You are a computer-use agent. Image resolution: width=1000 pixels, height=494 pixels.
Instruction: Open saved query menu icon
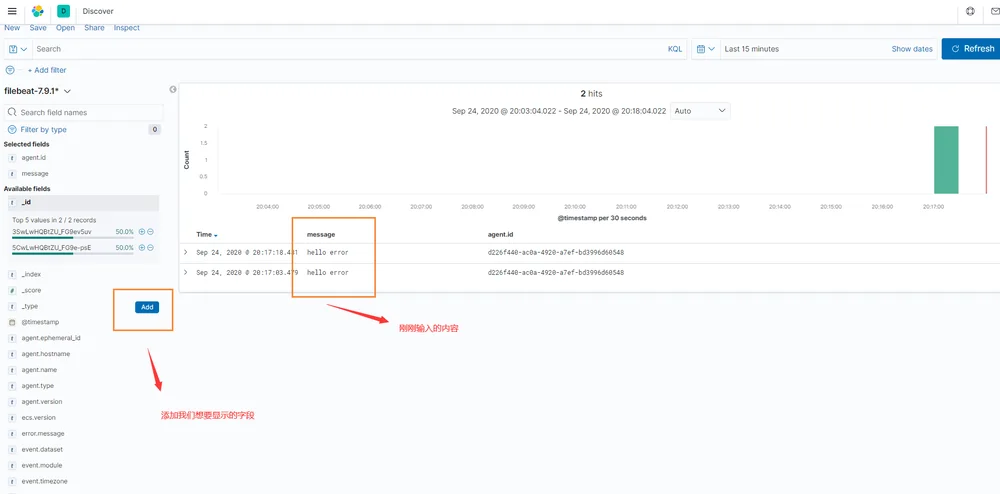click(18, 49)
